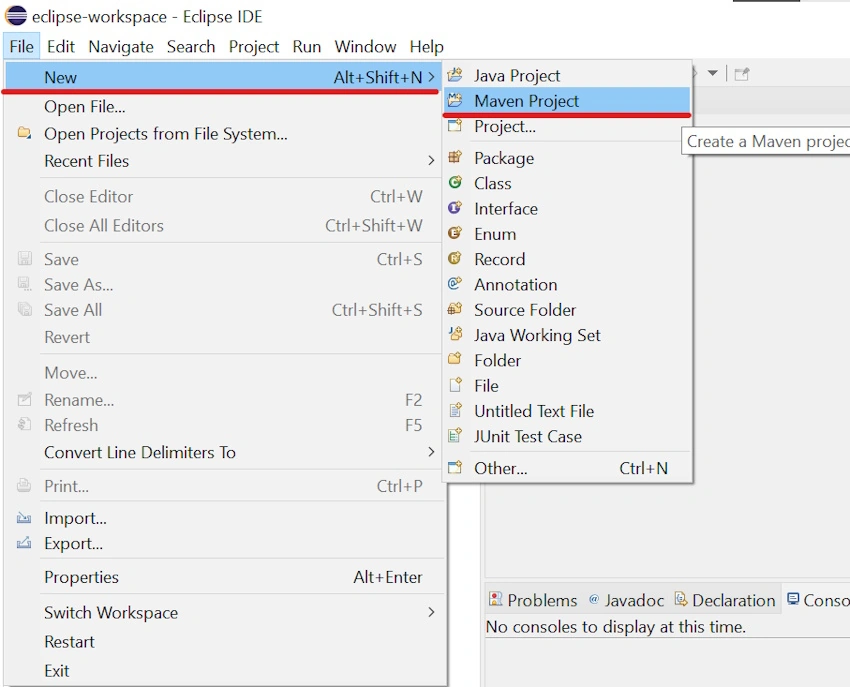Screen dimensions: 850x687
Task: Select the JUnit Test Case label
Action: click(x=528, y=436)
